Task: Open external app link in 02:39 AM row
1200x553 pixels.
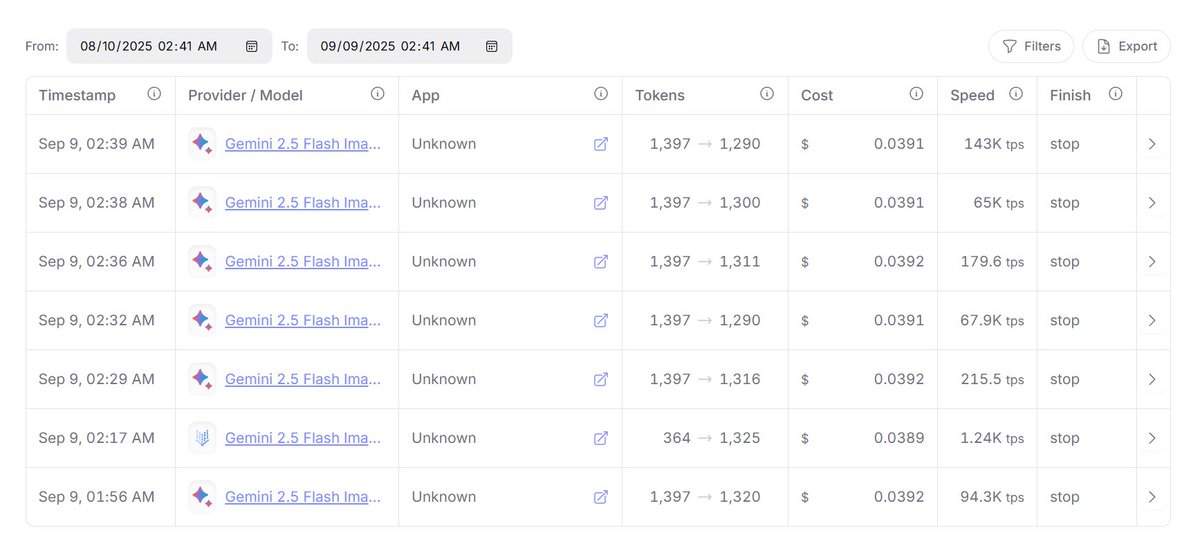Action: coord(601,144)
